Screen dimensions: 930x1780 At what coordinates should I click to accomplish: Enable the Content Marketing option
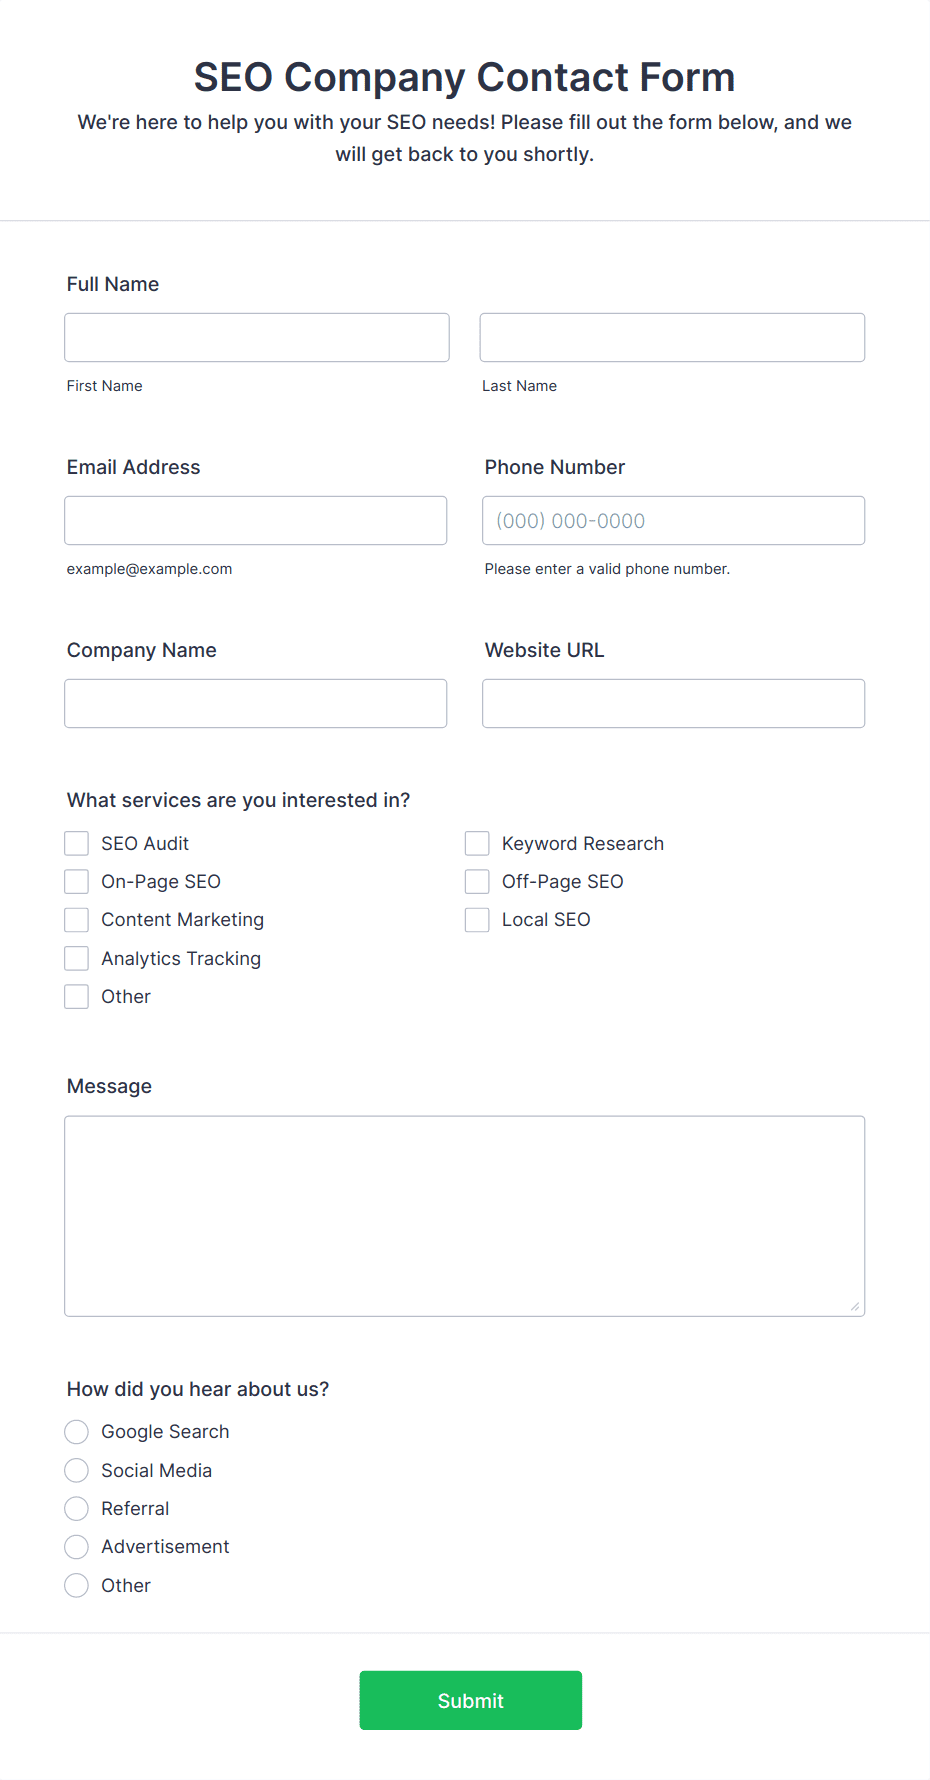click(x=77, y=920)
